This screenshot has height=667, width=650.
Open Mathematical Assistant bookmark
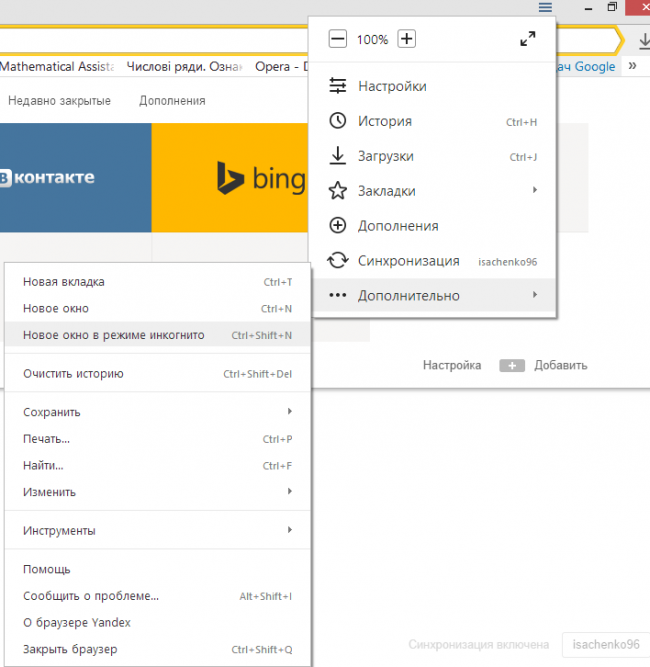[x=57, y=66]
